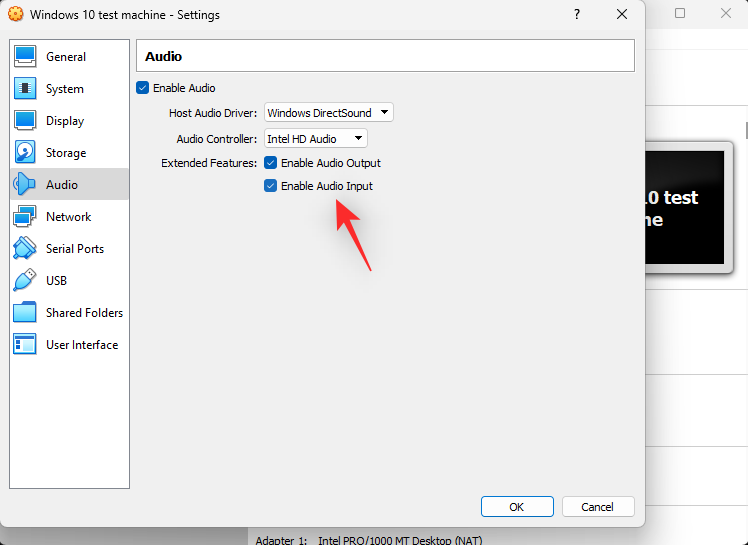Select Shared Folders label

[84, 313]
